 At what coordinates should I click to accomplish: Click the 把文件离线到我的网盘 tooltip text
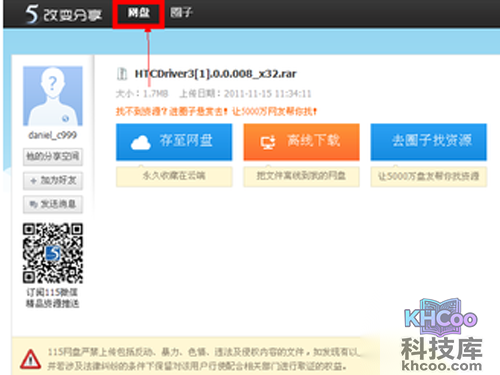click(x=301, y=176)
